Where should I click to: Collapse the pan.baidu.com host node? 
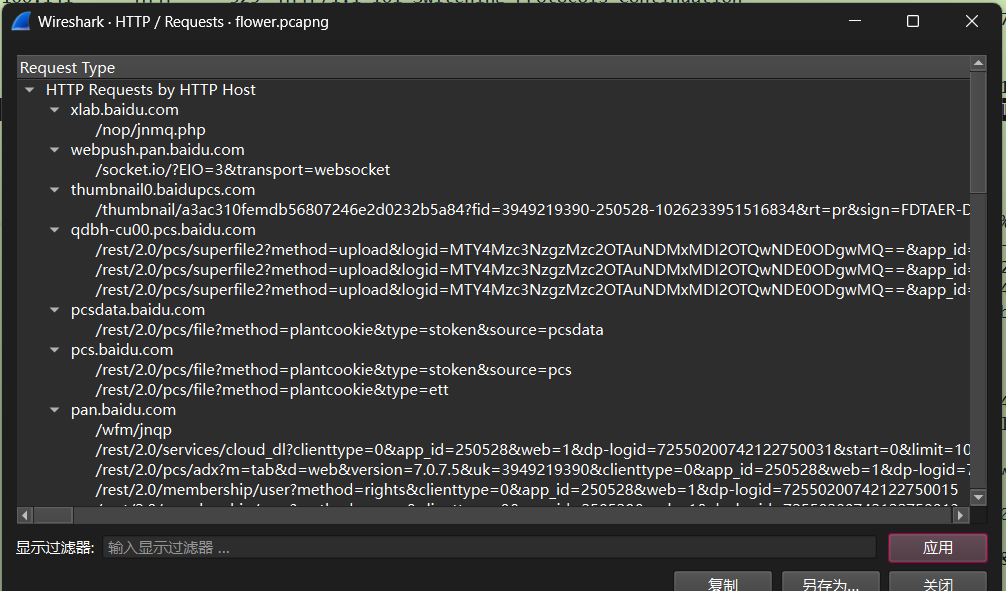(55, 410)
